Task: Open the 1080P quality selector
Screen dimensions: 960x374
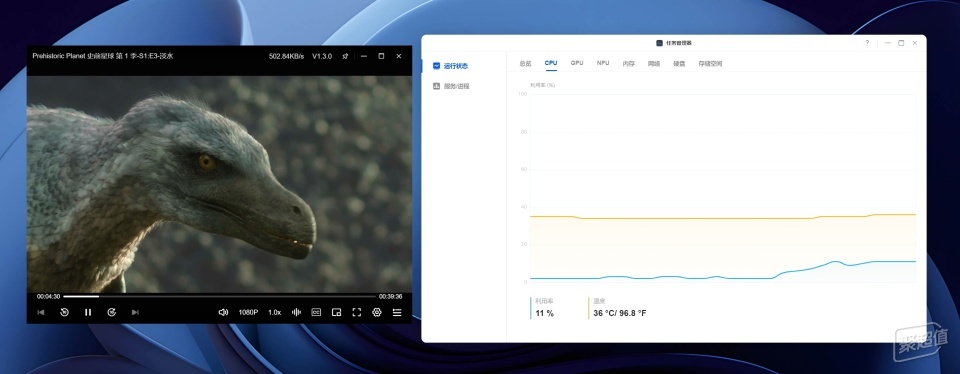Action: click(248, 312)
